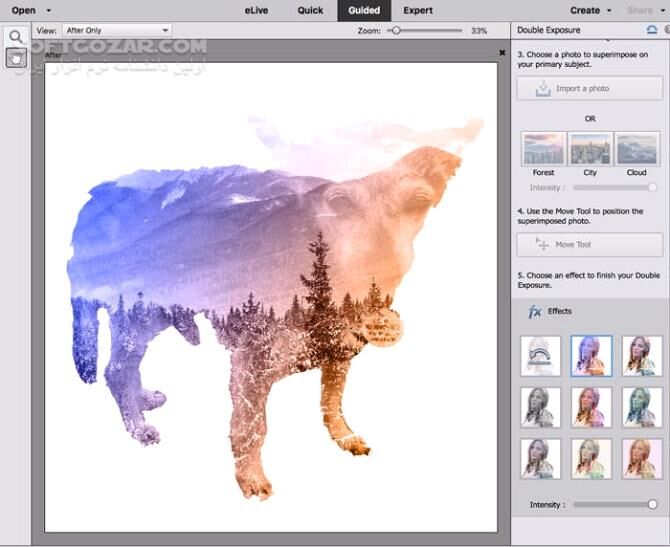Select the no-effect reset thumbnail
The width and height of the screenshot is (670, 547).
(541, 356)
